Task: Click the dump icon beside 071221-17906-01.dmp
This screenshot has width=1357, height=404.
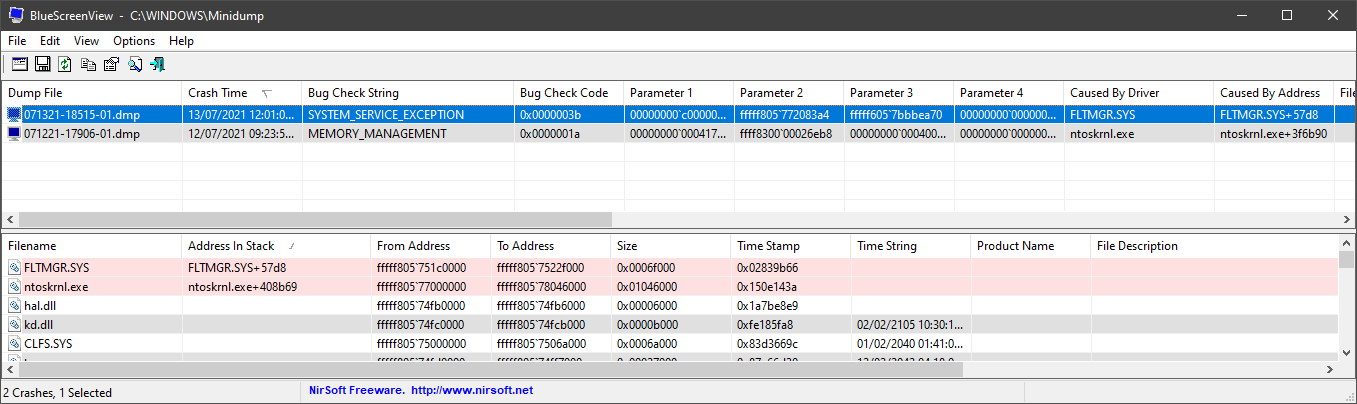Action: (14, 134)
